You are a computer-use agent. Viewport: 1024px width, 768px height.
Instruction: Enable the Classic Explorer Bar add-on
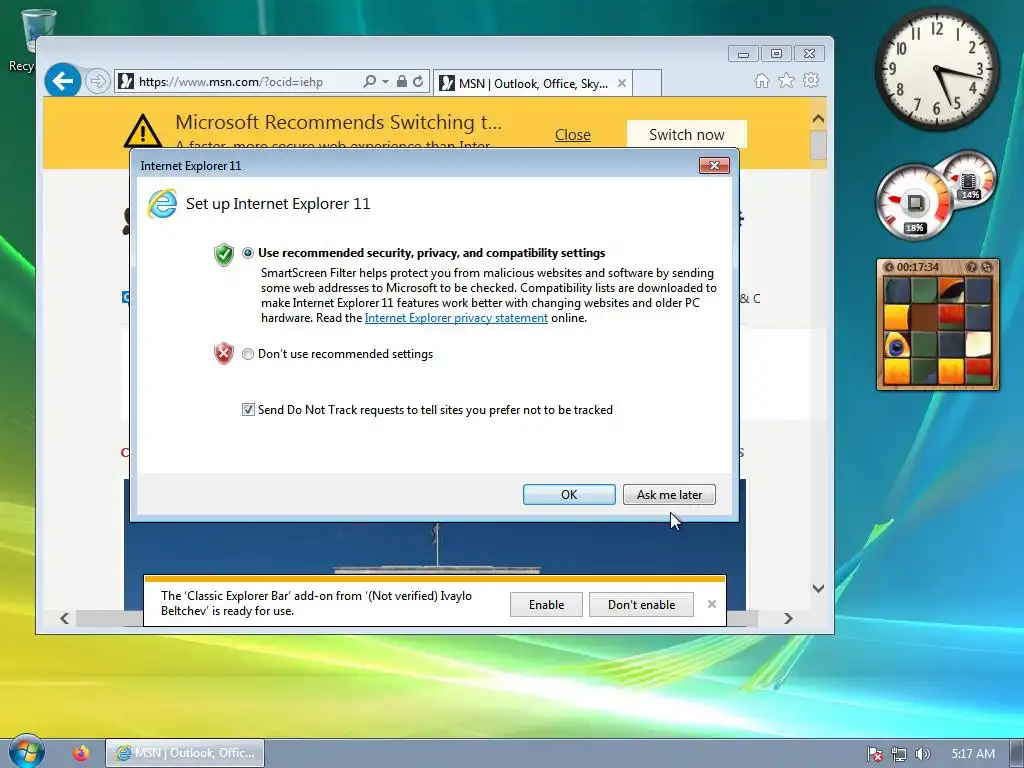[x=546, y=605]
